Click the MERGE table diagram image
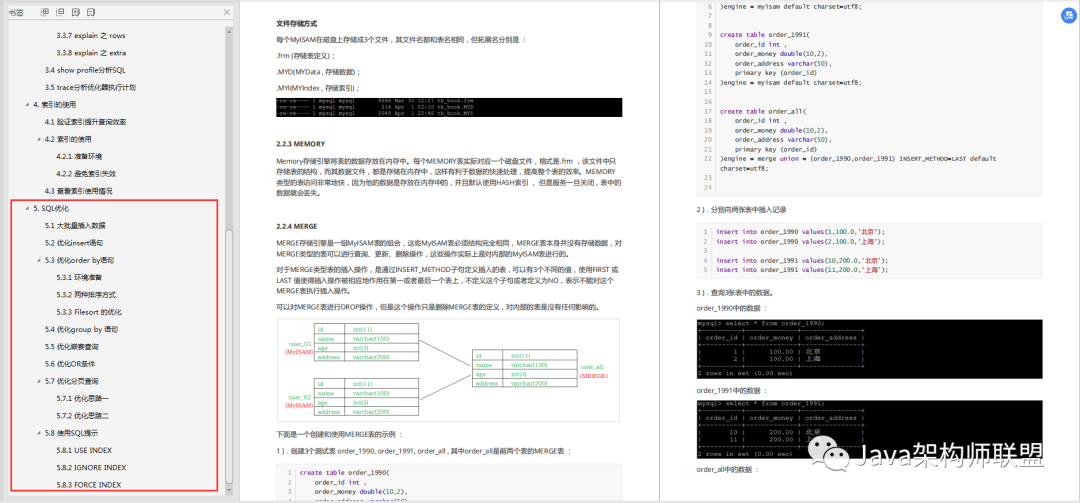This screenshot has width=1080, height=503. tap(448, 370)
